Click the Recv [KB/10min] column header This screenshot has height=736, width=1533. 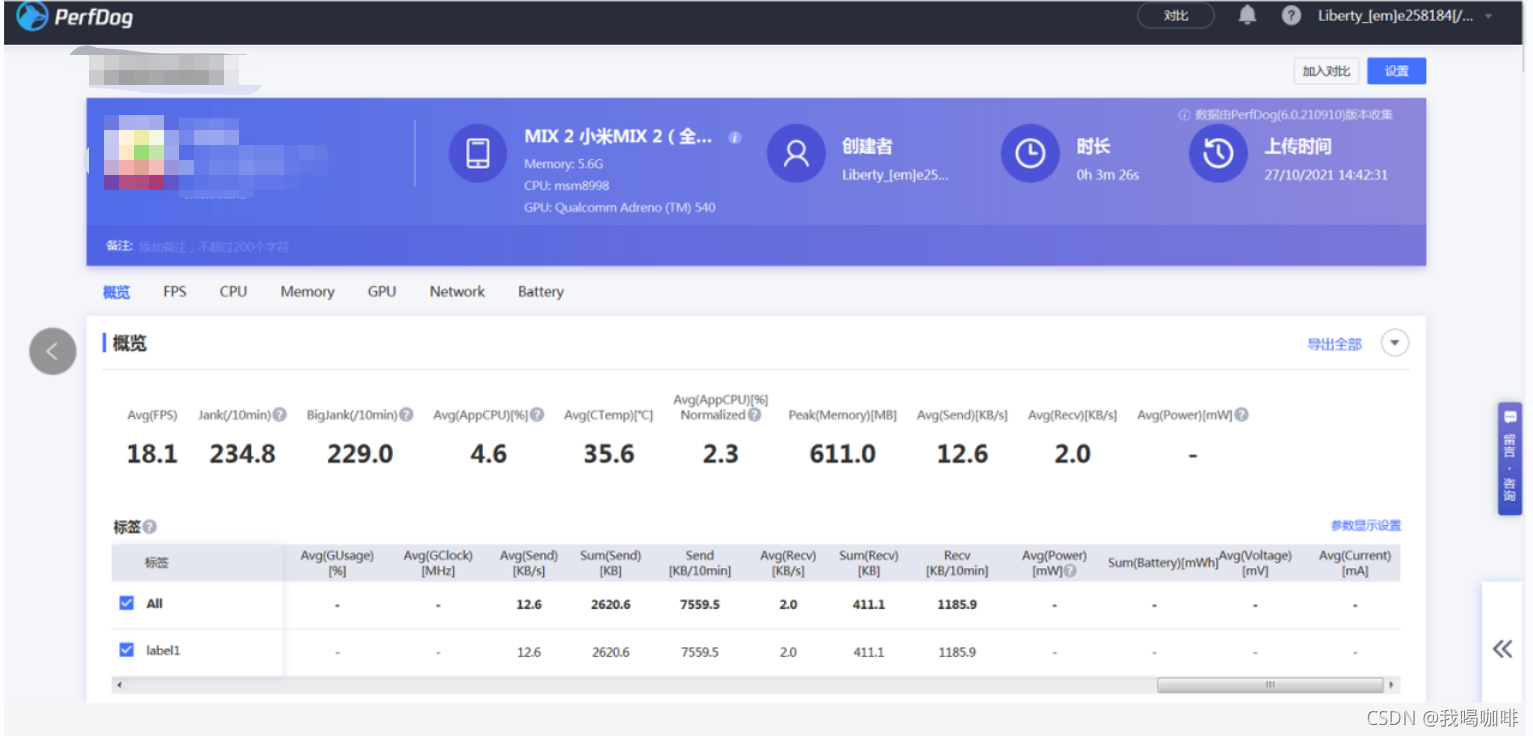coord(957,563)
